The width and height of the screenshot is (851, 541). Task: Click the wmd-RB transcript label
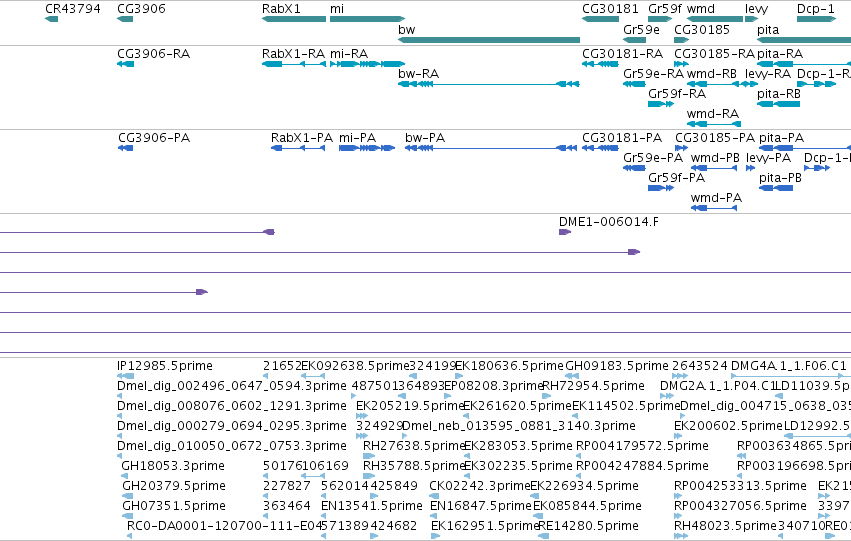pos(712,74)
